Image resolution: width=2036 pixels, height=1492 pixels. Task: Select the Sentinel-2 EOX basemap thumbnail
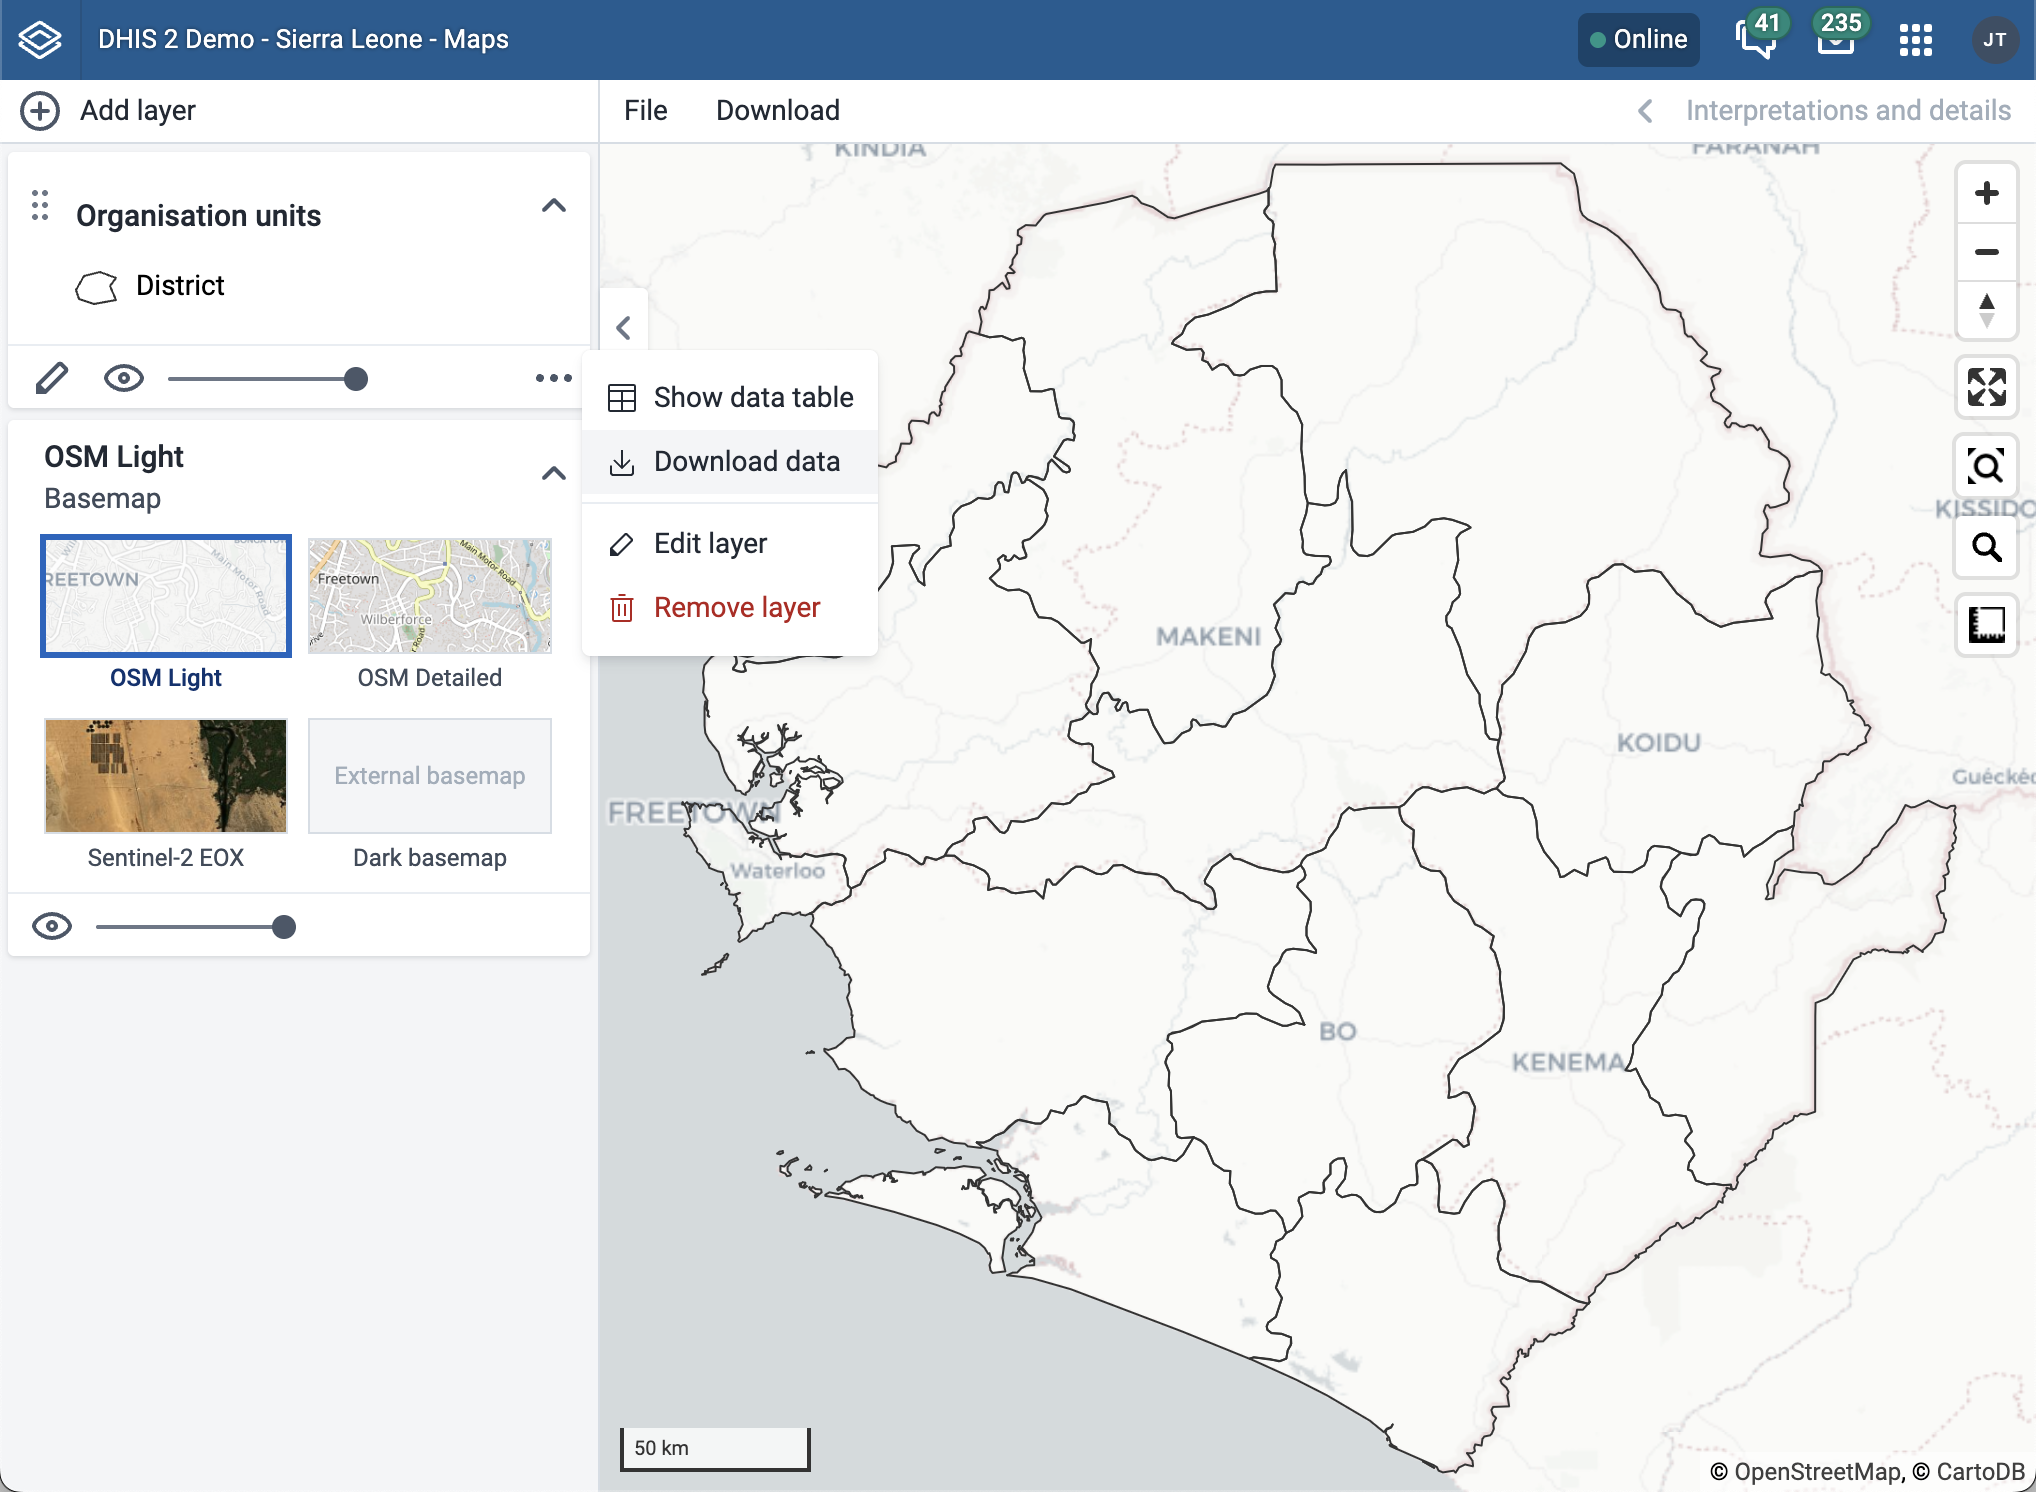165,776
